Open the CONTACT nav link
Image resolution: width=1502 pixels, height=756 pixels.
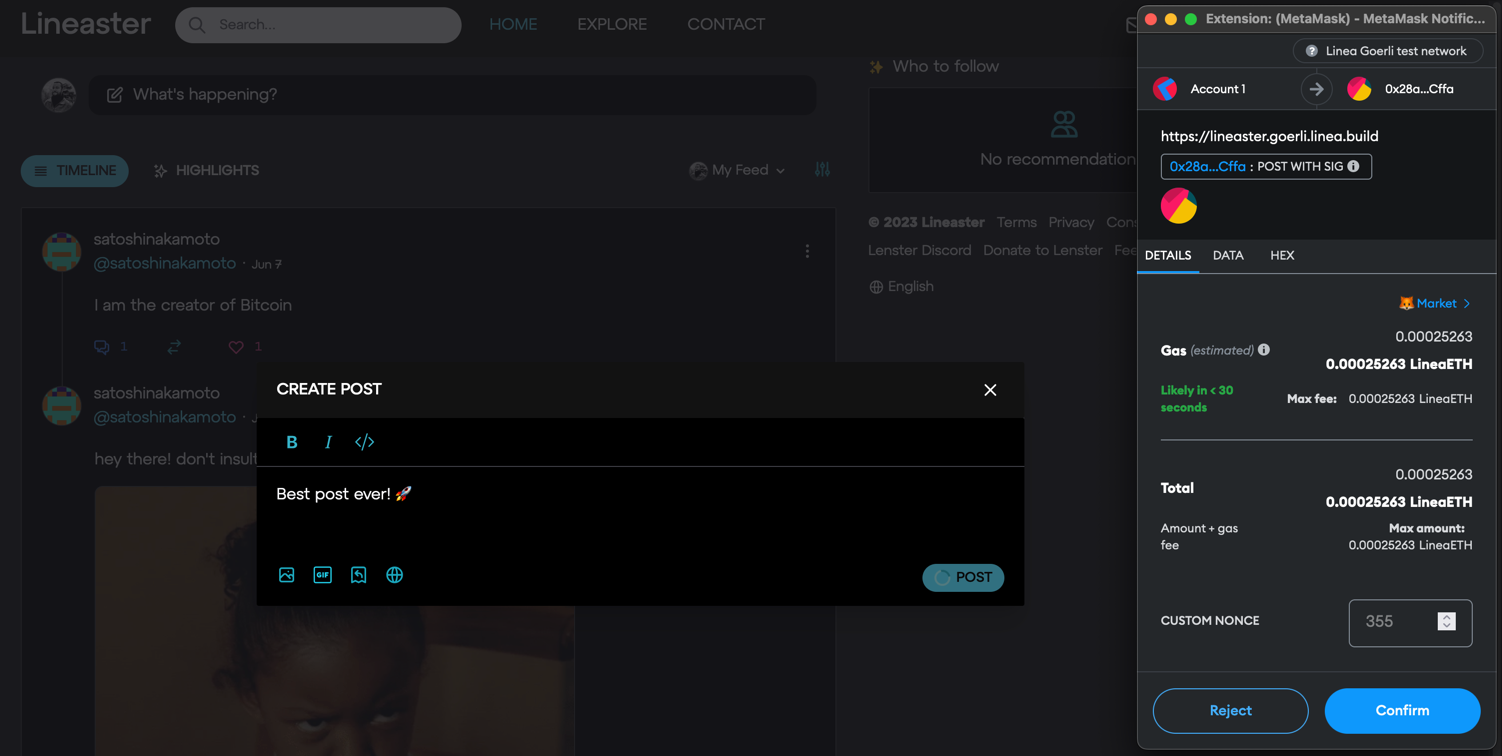(726, 24)
